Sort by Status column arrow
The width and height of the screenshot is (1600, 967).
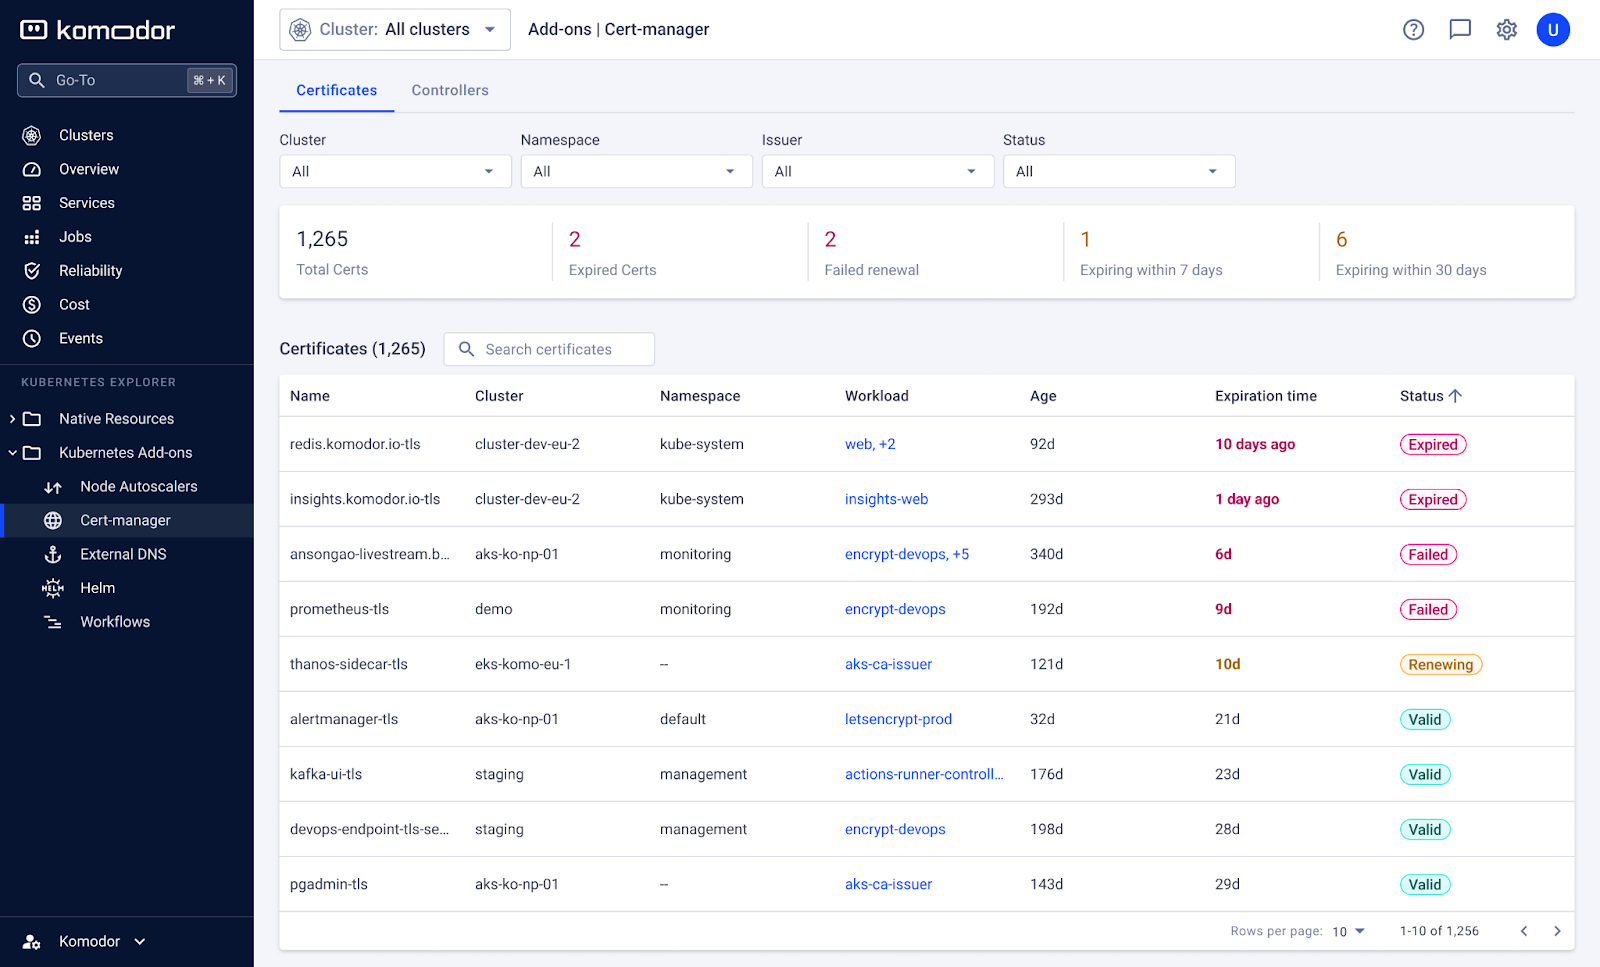coord(1456,396)
